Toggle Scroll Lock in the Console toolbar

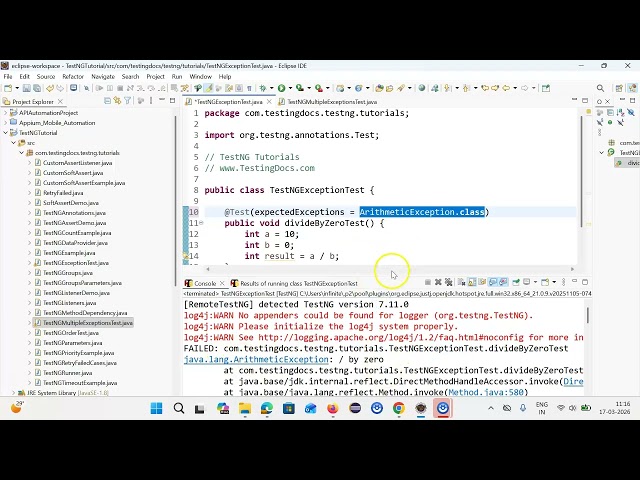pos(472,282)
